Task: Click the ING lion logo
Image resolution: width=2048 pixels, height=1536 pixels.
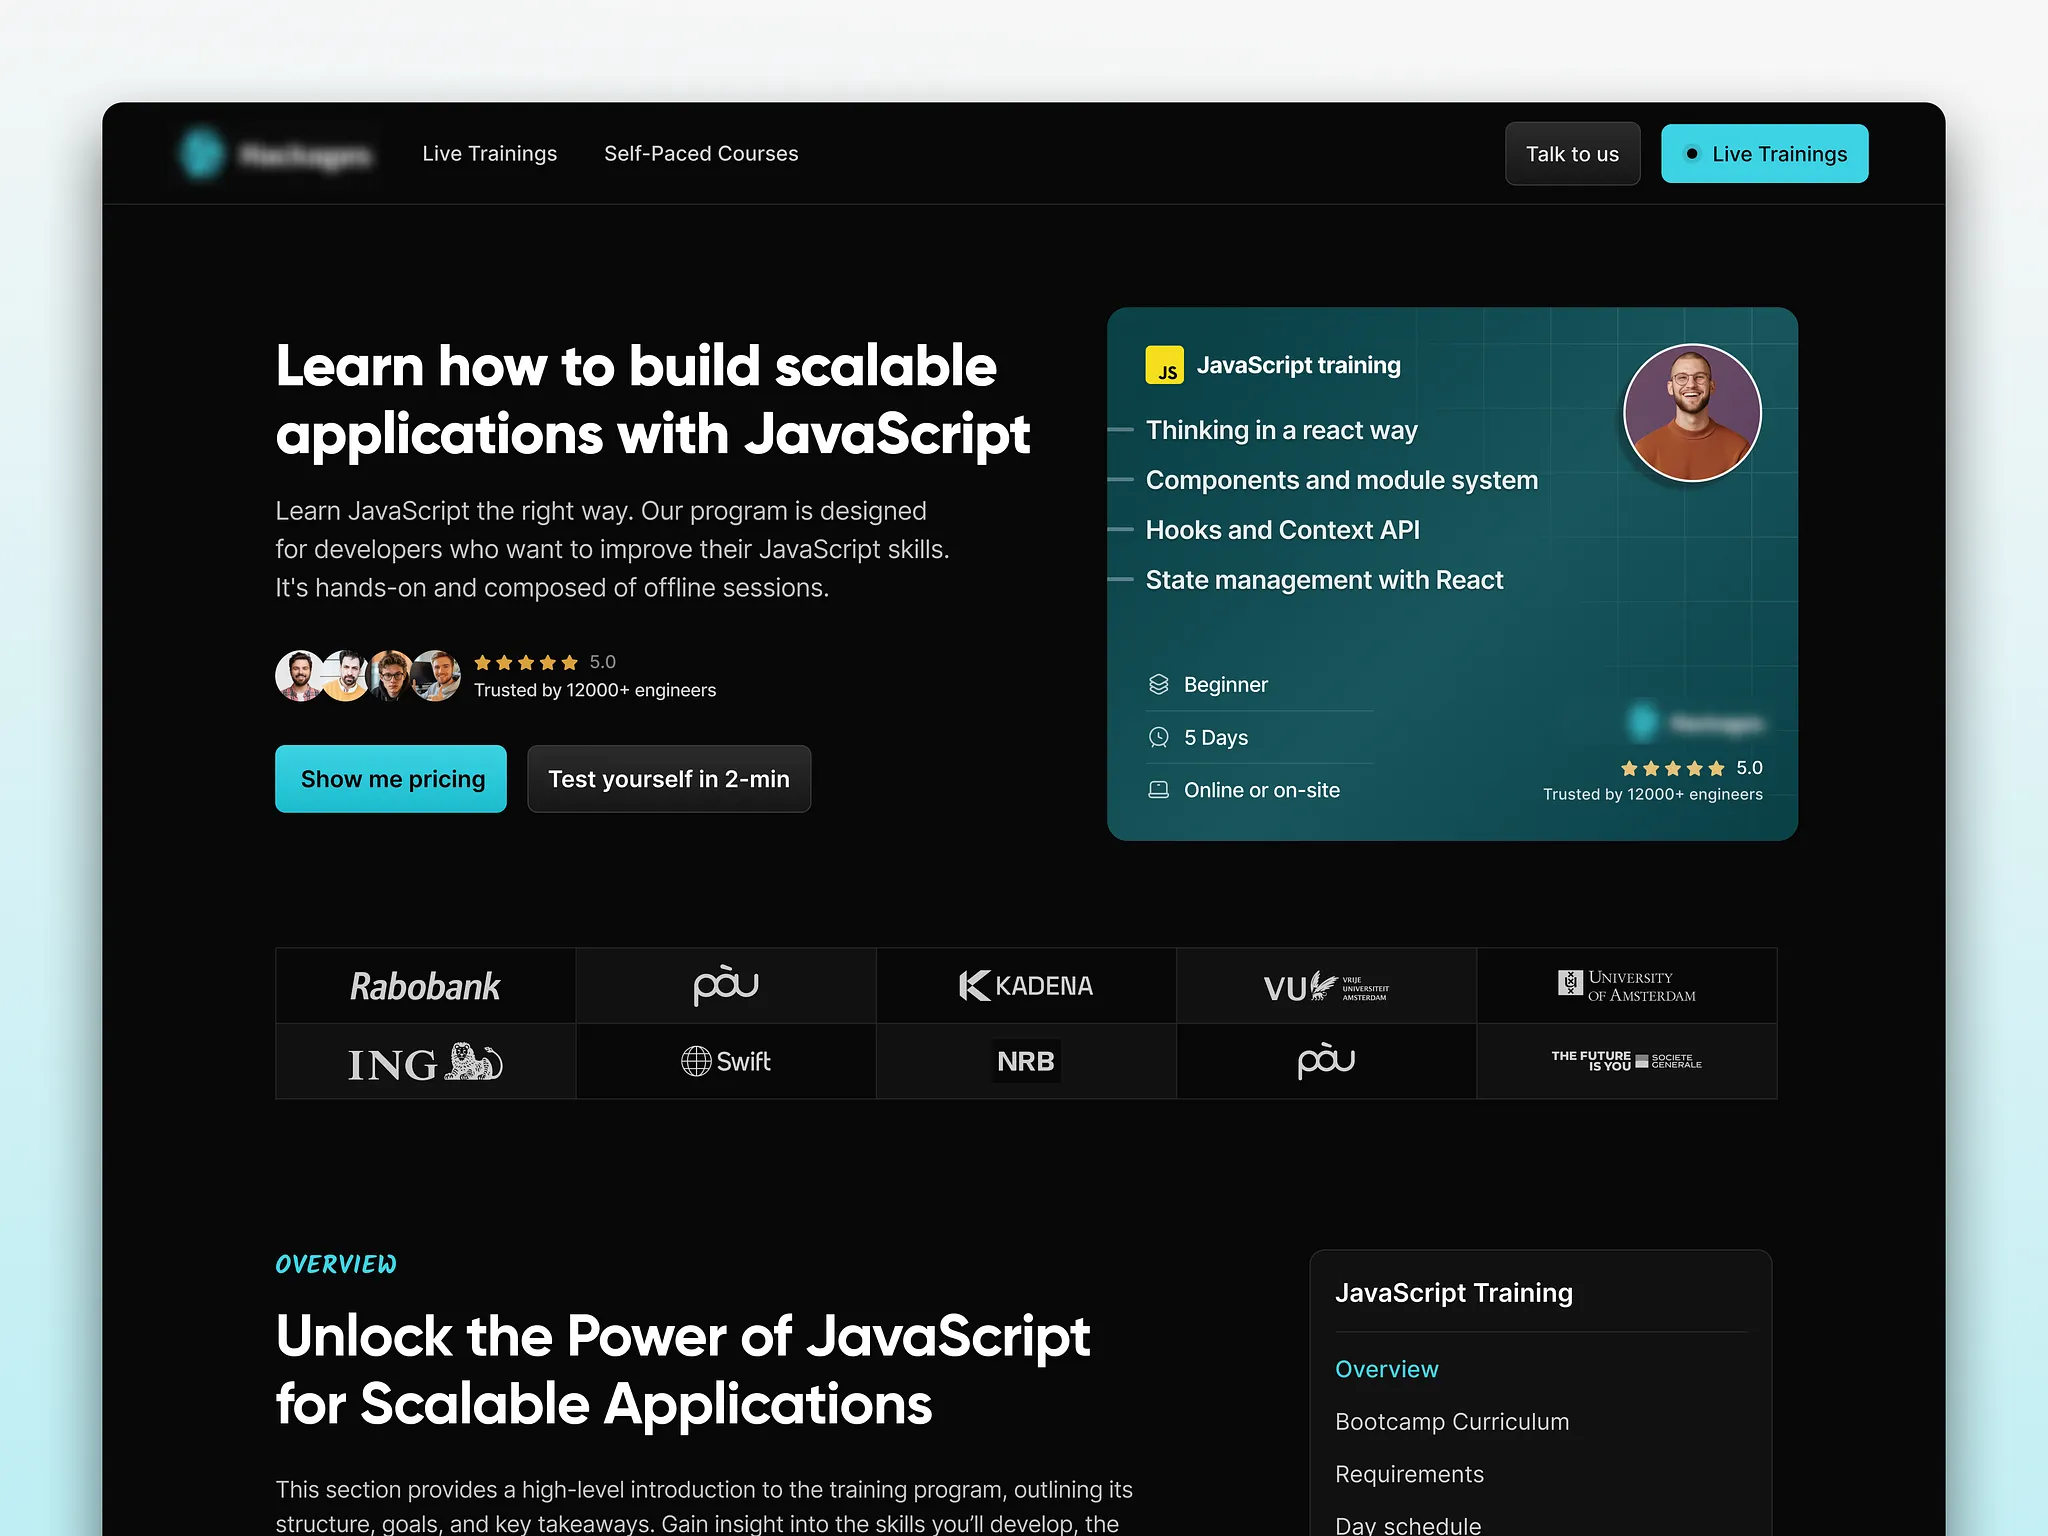Action: click(425, 1062)
